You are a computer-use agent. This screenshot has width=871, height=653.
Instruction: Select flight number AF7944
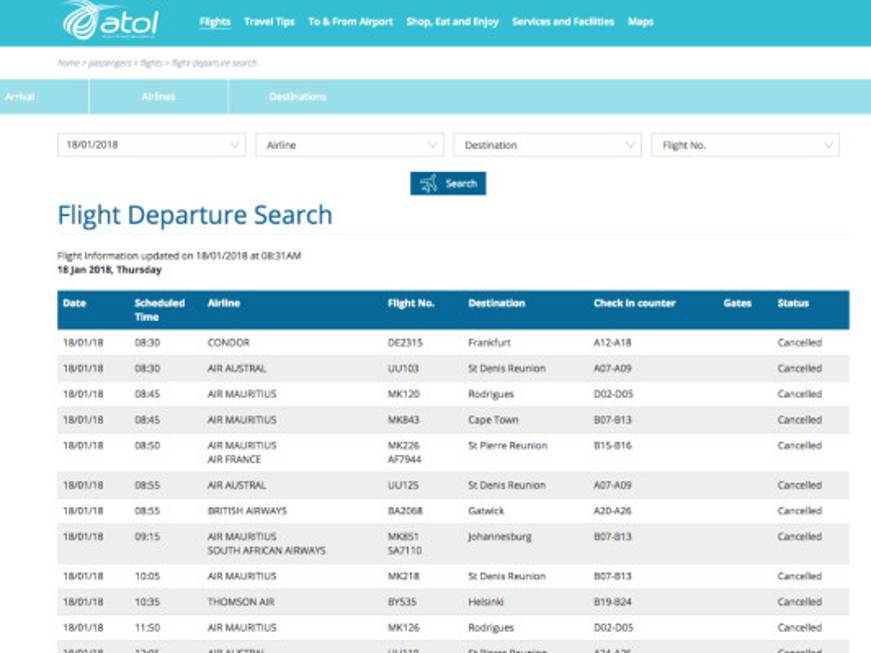(x=404, y=459)
